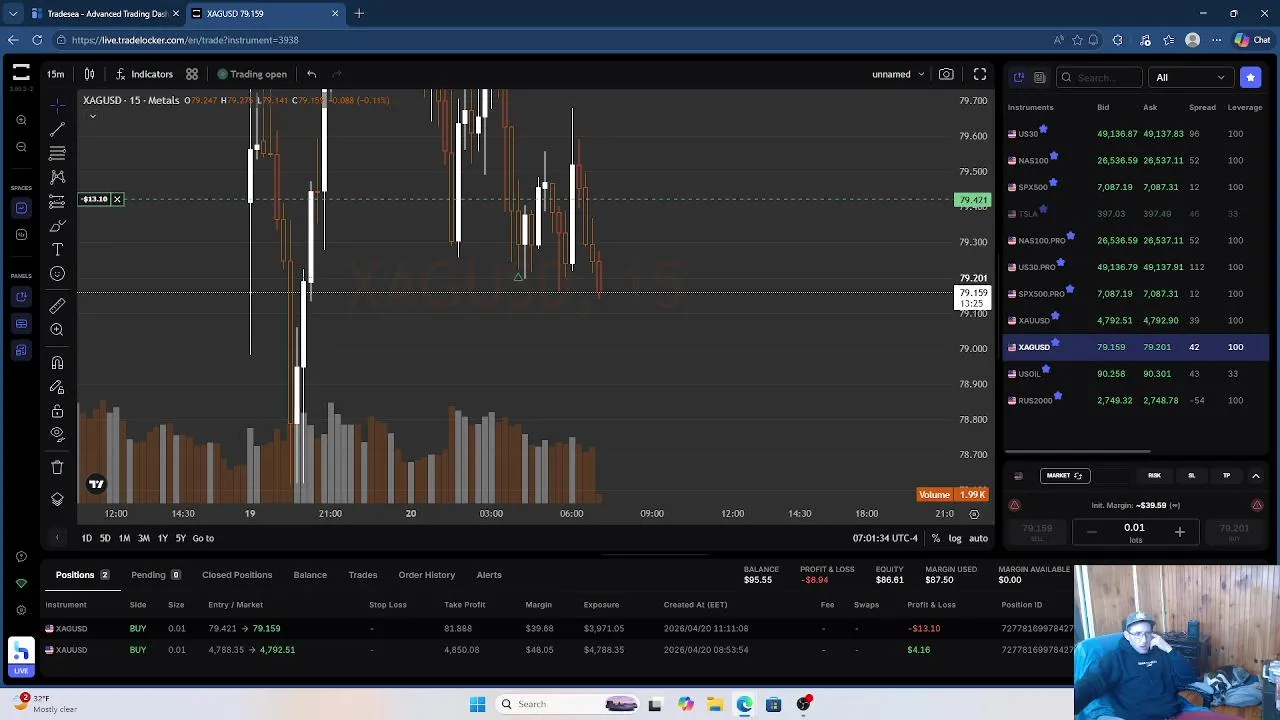Toggle hide all drawings eye icon

pyautogui.click(x=57, y=435)
